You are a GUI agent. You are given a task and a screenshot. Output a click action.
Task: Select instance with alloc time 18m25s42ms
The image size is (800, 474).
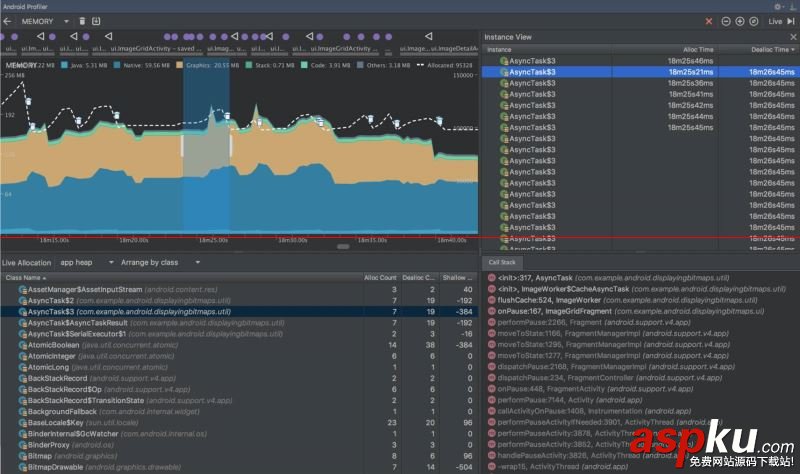tap(640, 106)
